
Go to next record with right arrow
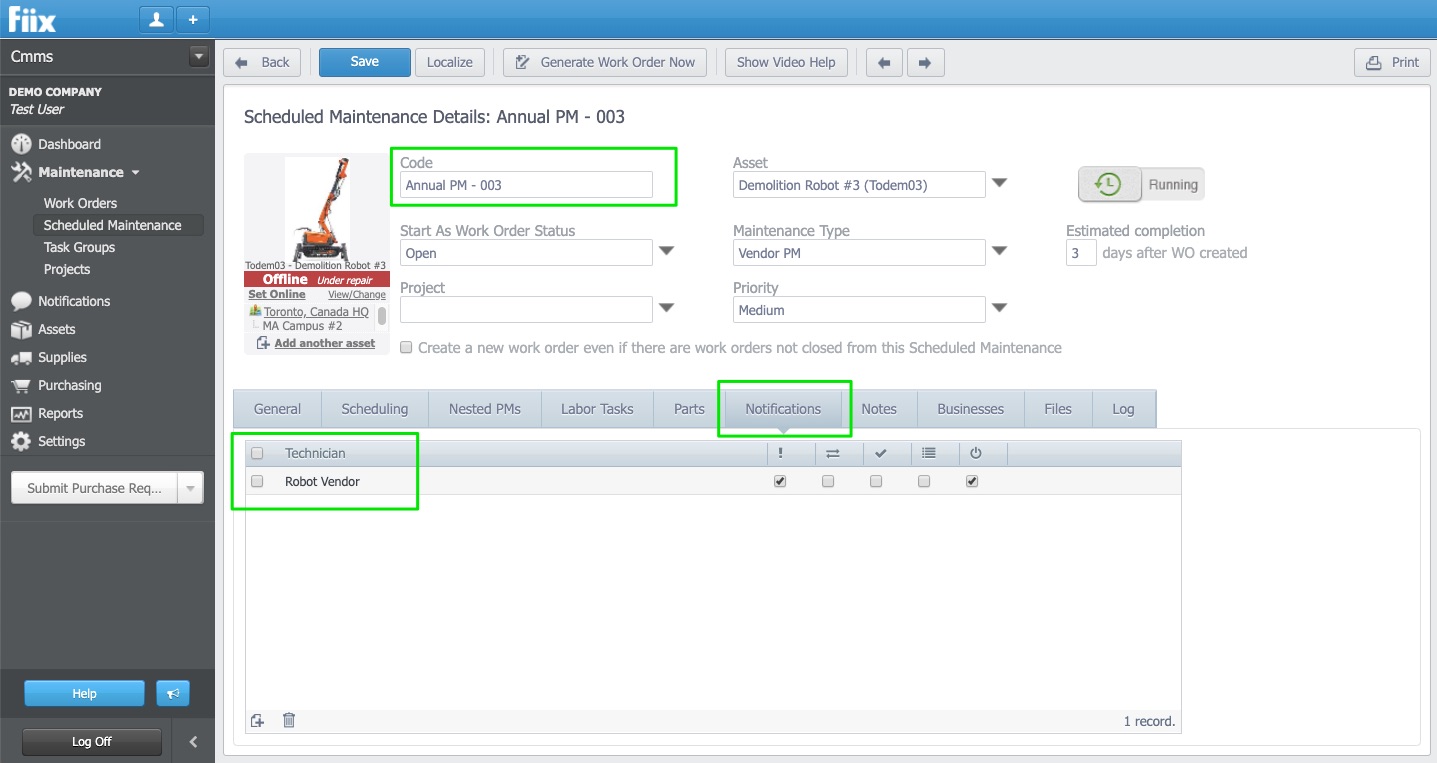925,62
